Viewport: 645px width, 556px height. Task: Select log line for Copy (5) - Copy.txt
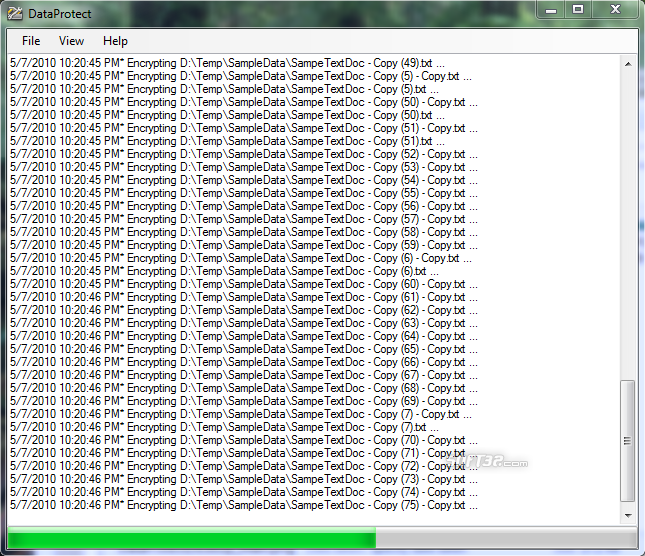[241, 76]
